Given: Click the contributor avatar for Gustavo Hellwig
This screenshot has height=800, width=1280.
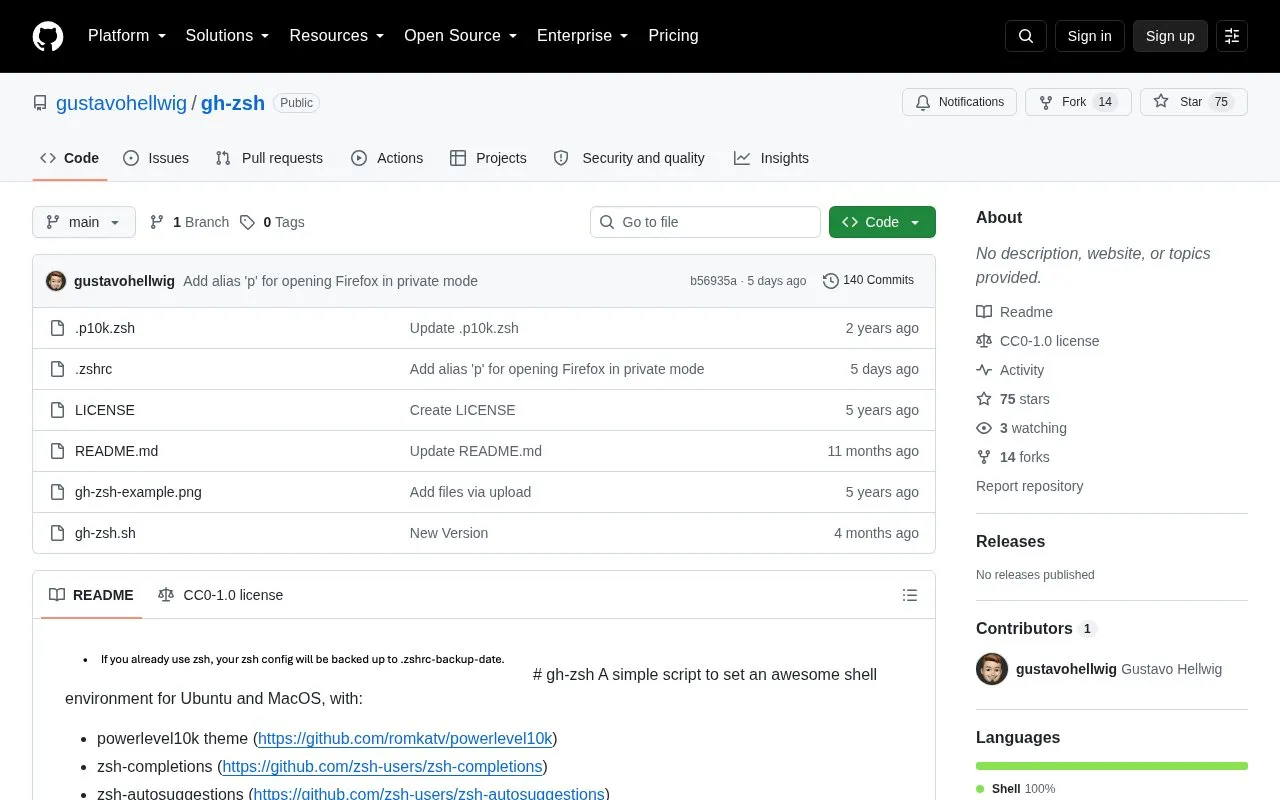Looking at the screenshot, I should click(992, 670).
